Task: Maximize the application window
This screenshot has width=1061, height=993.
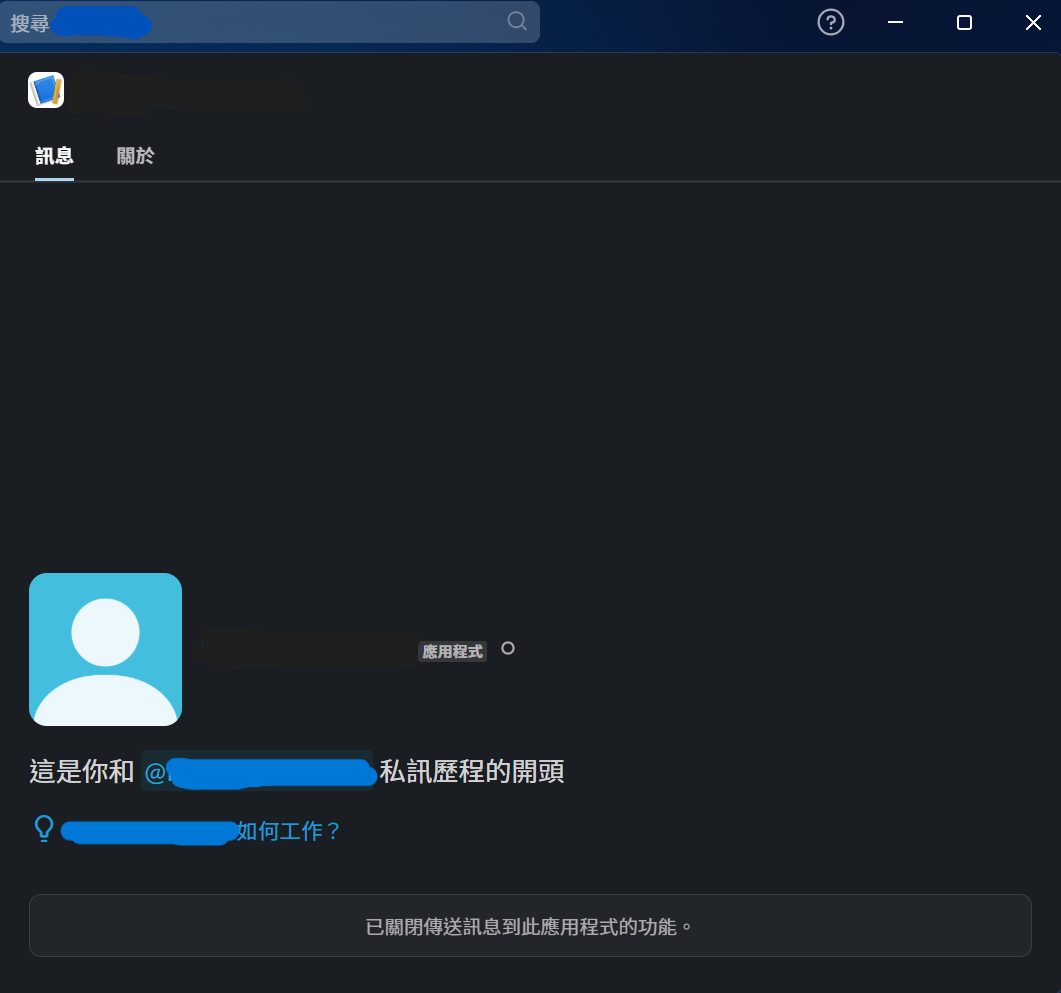Action: click(x=964, y=22)
